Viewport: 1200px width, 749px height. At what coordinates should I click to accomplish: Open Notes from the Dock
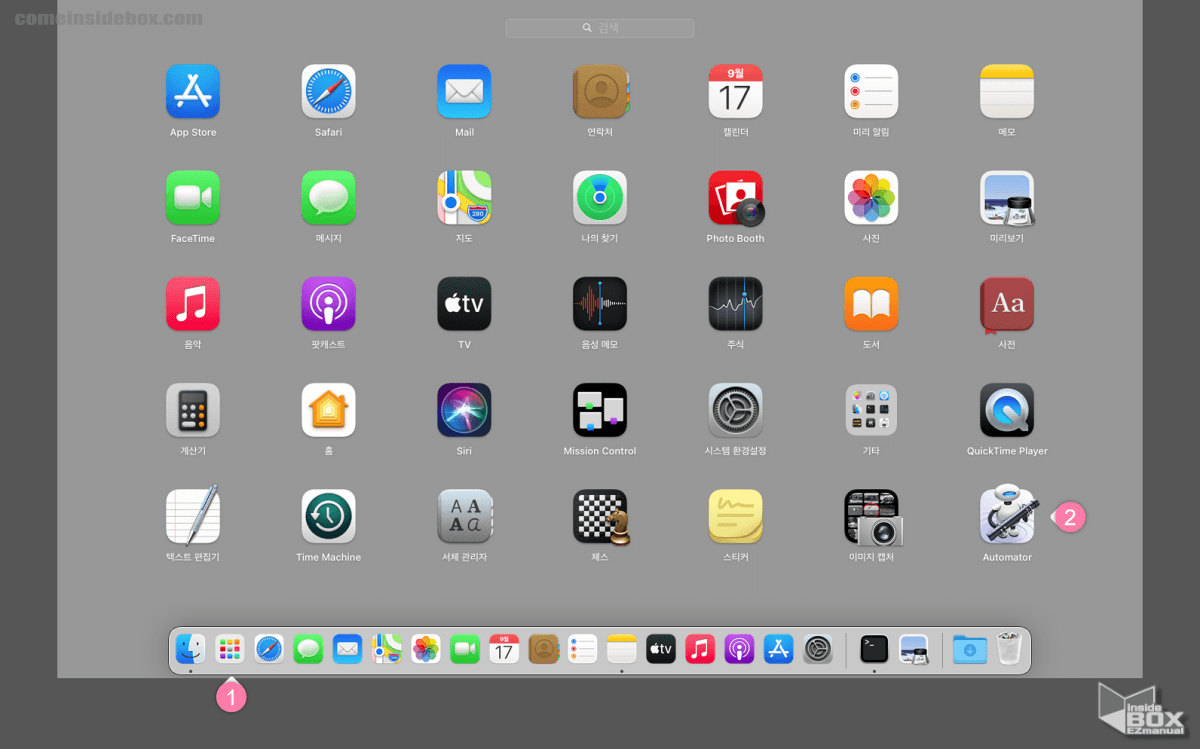click(x=622, y=649)
